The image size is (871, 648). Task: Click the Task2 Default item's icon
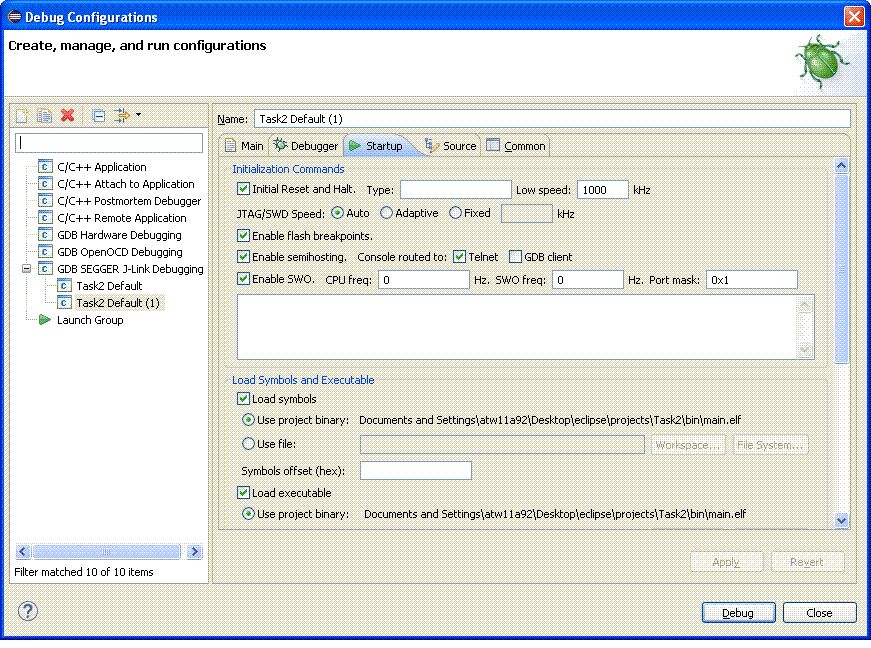(64, 286)
